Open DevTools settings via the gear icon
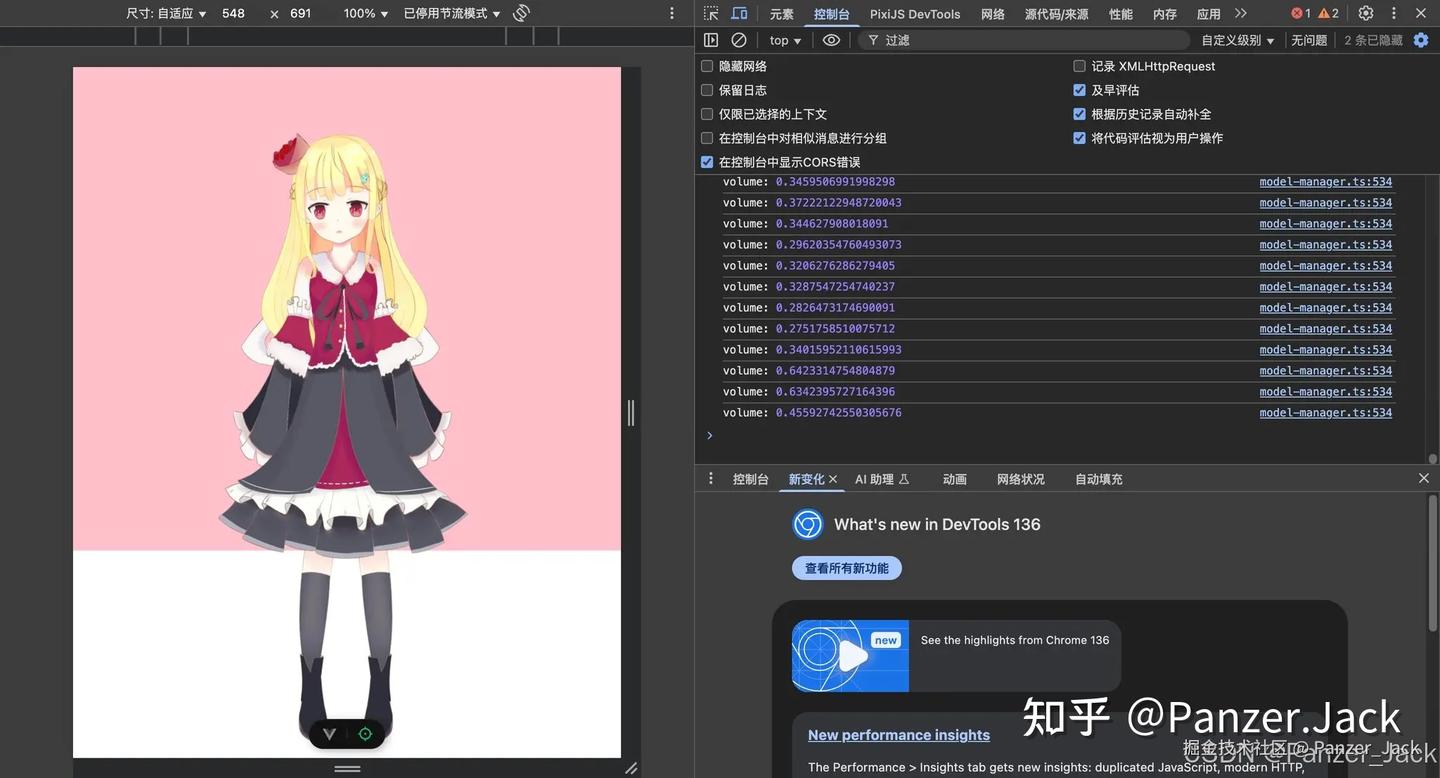The image size is (1440, 778). [1364, 12]
